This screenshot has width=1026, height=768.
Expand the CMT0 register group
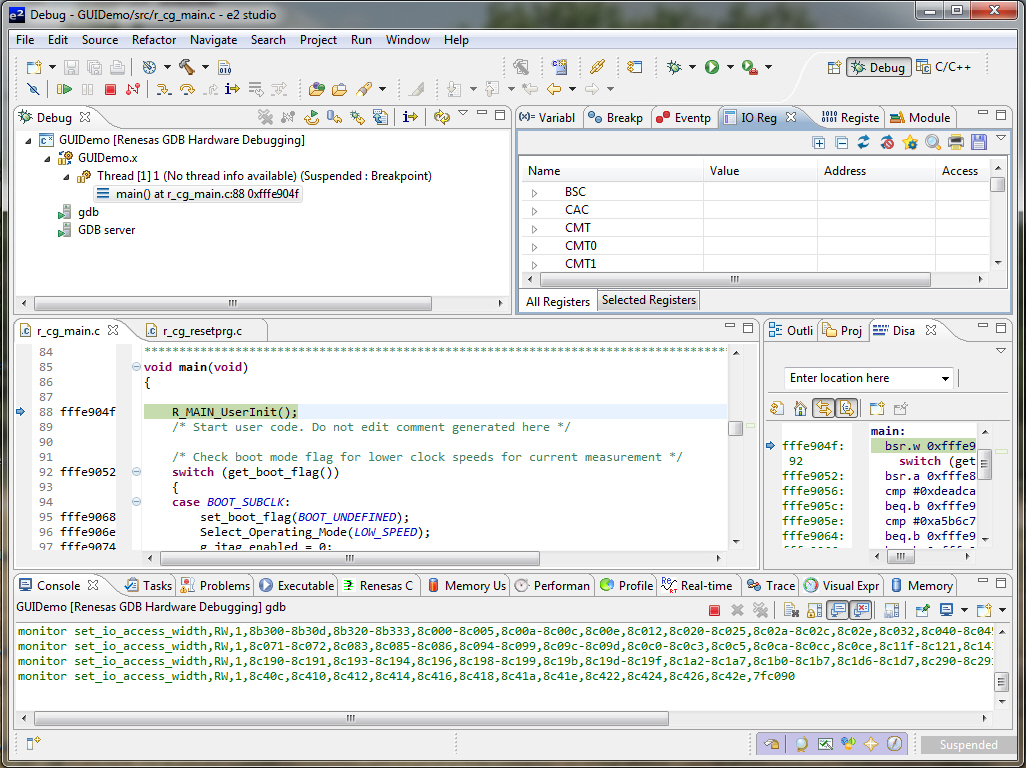[534, 246]
